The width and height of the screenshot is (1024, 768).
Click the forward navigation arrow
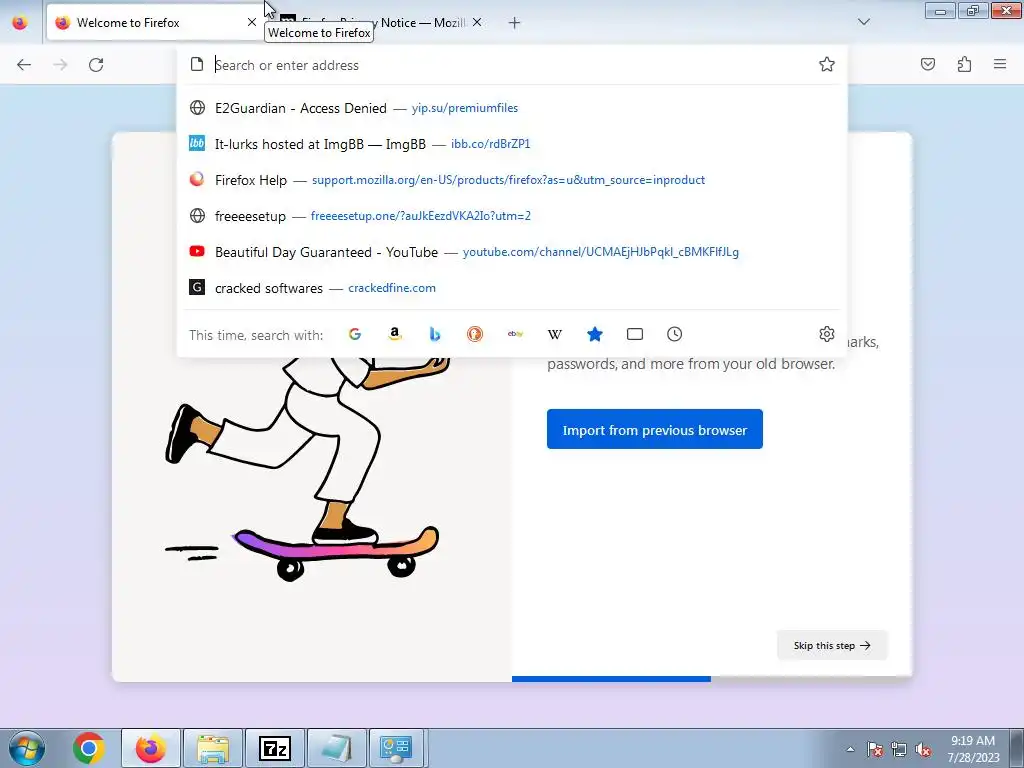60,65
